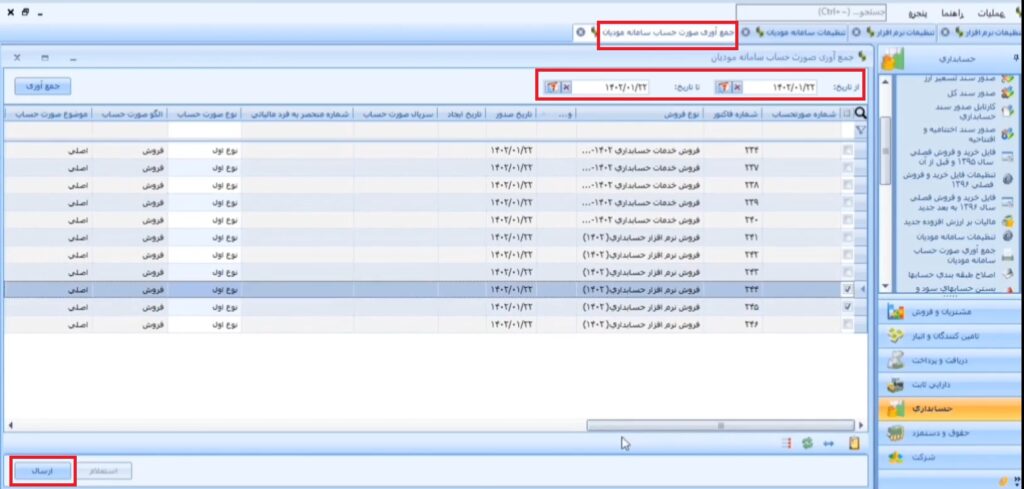1024x489 pixels.
Task: Click grid horizontal scrollbar left arrow
Action: (10, 425)
